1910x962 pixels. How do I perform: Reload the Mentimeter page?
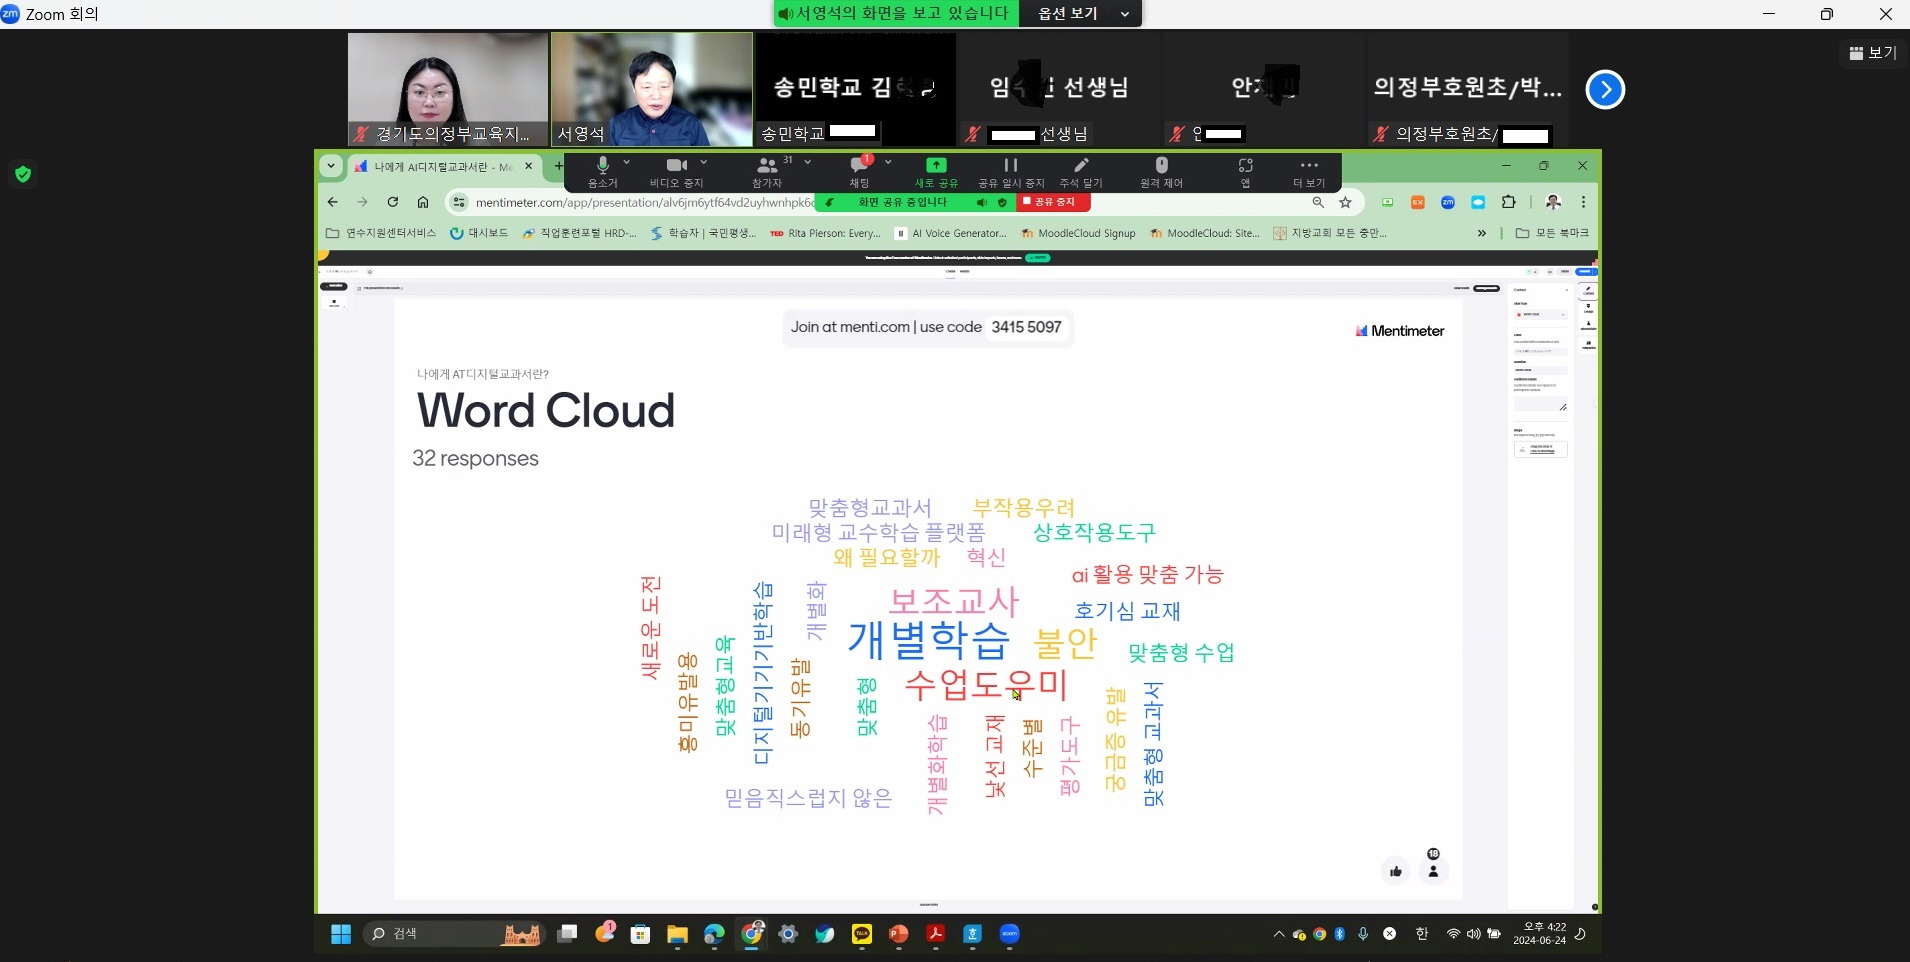[x=393, y=202]
